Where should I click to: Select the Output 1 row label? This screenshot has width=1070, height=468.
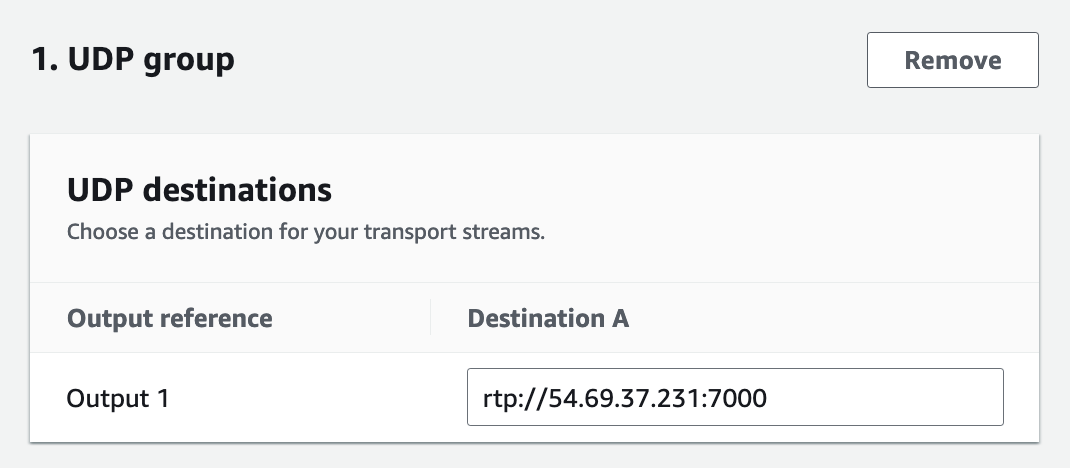coord(117,398)
